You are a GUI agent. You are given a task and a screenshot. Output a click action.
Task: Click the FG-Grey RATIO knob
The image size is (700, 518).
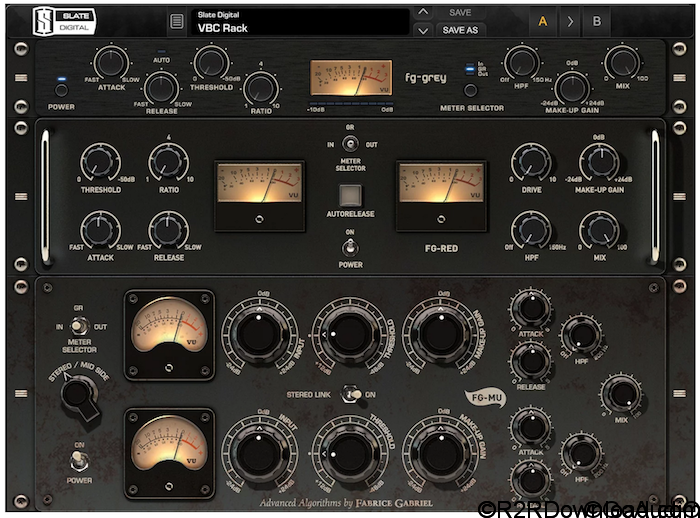261,88
